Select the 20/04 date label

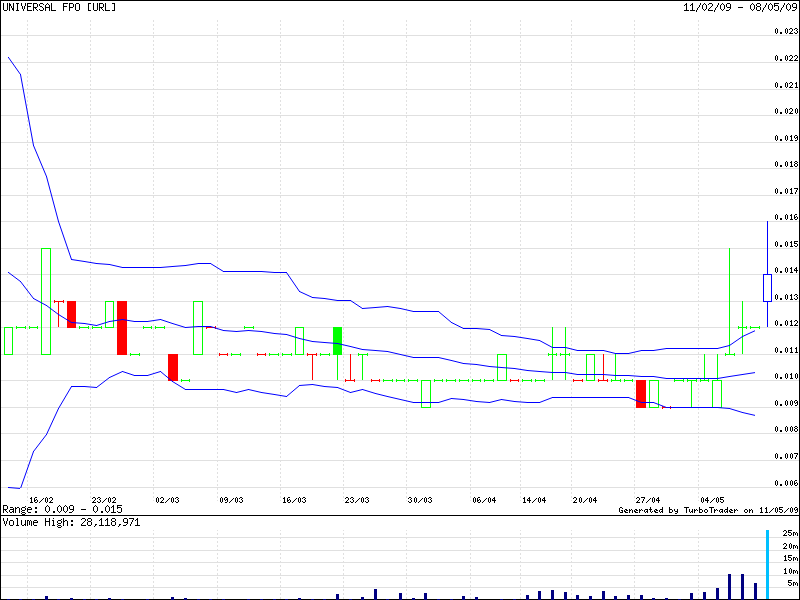click(585, 500)
